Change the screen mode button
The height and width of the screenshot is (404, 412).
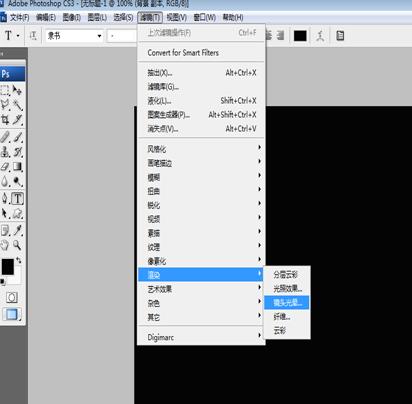12,314
